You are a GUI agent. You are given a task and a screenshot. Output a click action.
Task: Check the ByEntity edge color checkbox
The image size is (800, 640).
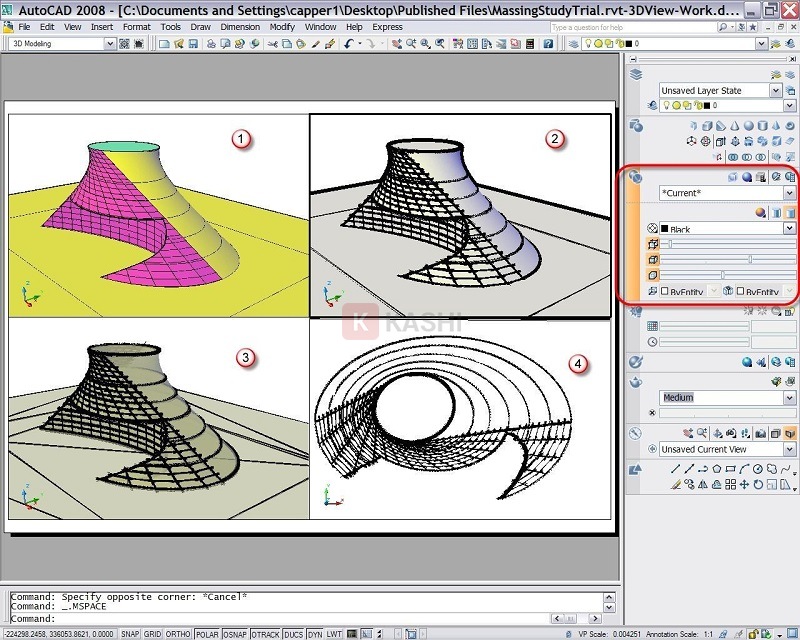point(665,290)
